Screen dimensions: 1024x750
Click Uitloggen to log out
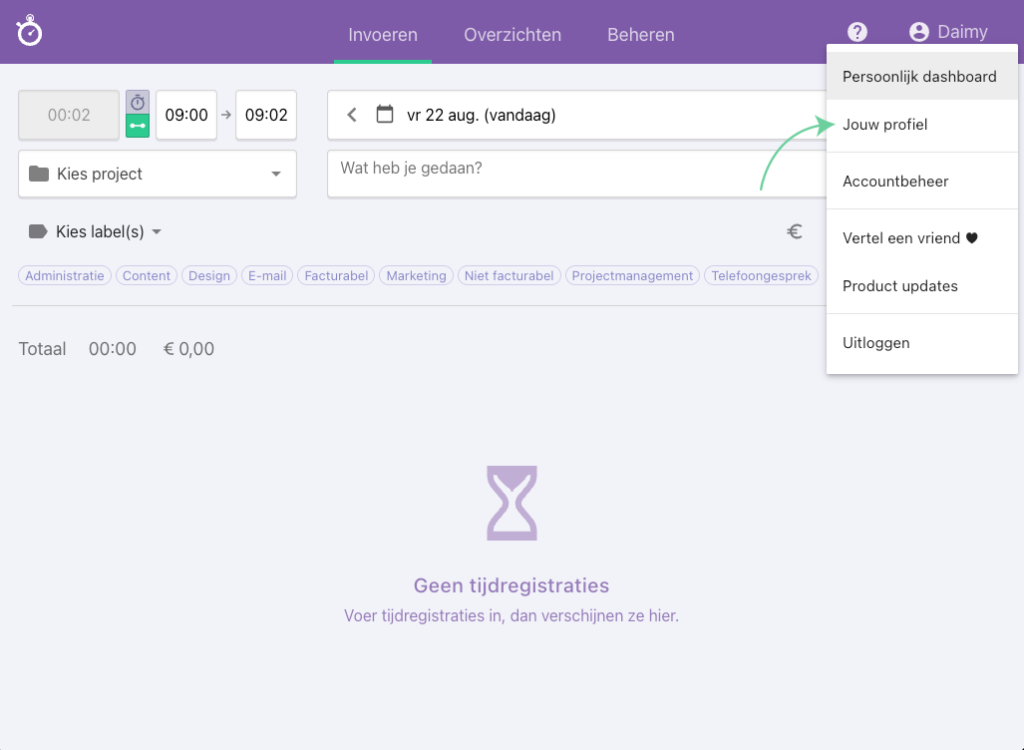pos(876,343)
